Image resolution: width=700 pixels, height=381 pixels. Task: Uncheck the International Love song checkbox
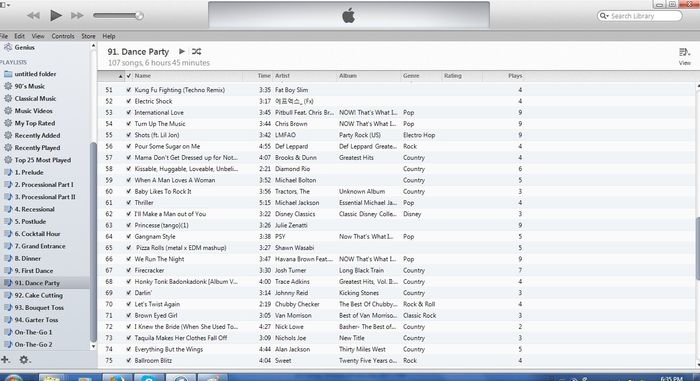click(129, 113)
